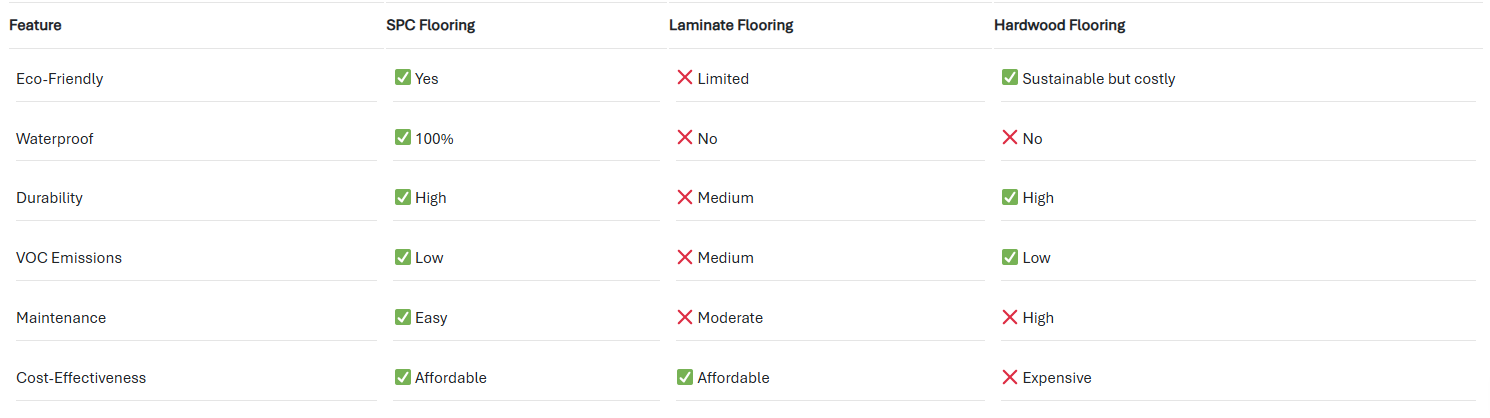Click the Eco-Friendly row label
This screenshot has height=418, width=1490.
59,79
